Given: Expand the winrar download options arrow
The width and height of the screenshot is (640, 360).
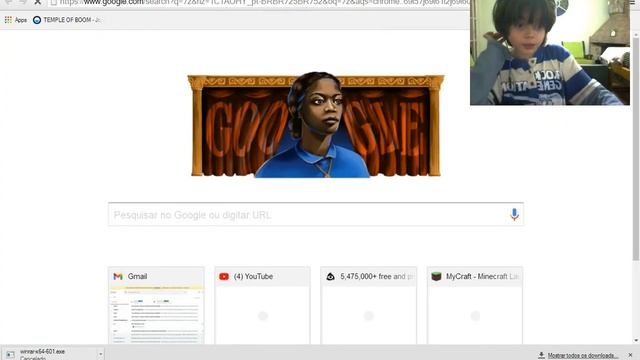Looking at the screenshot, I should 100,354.
